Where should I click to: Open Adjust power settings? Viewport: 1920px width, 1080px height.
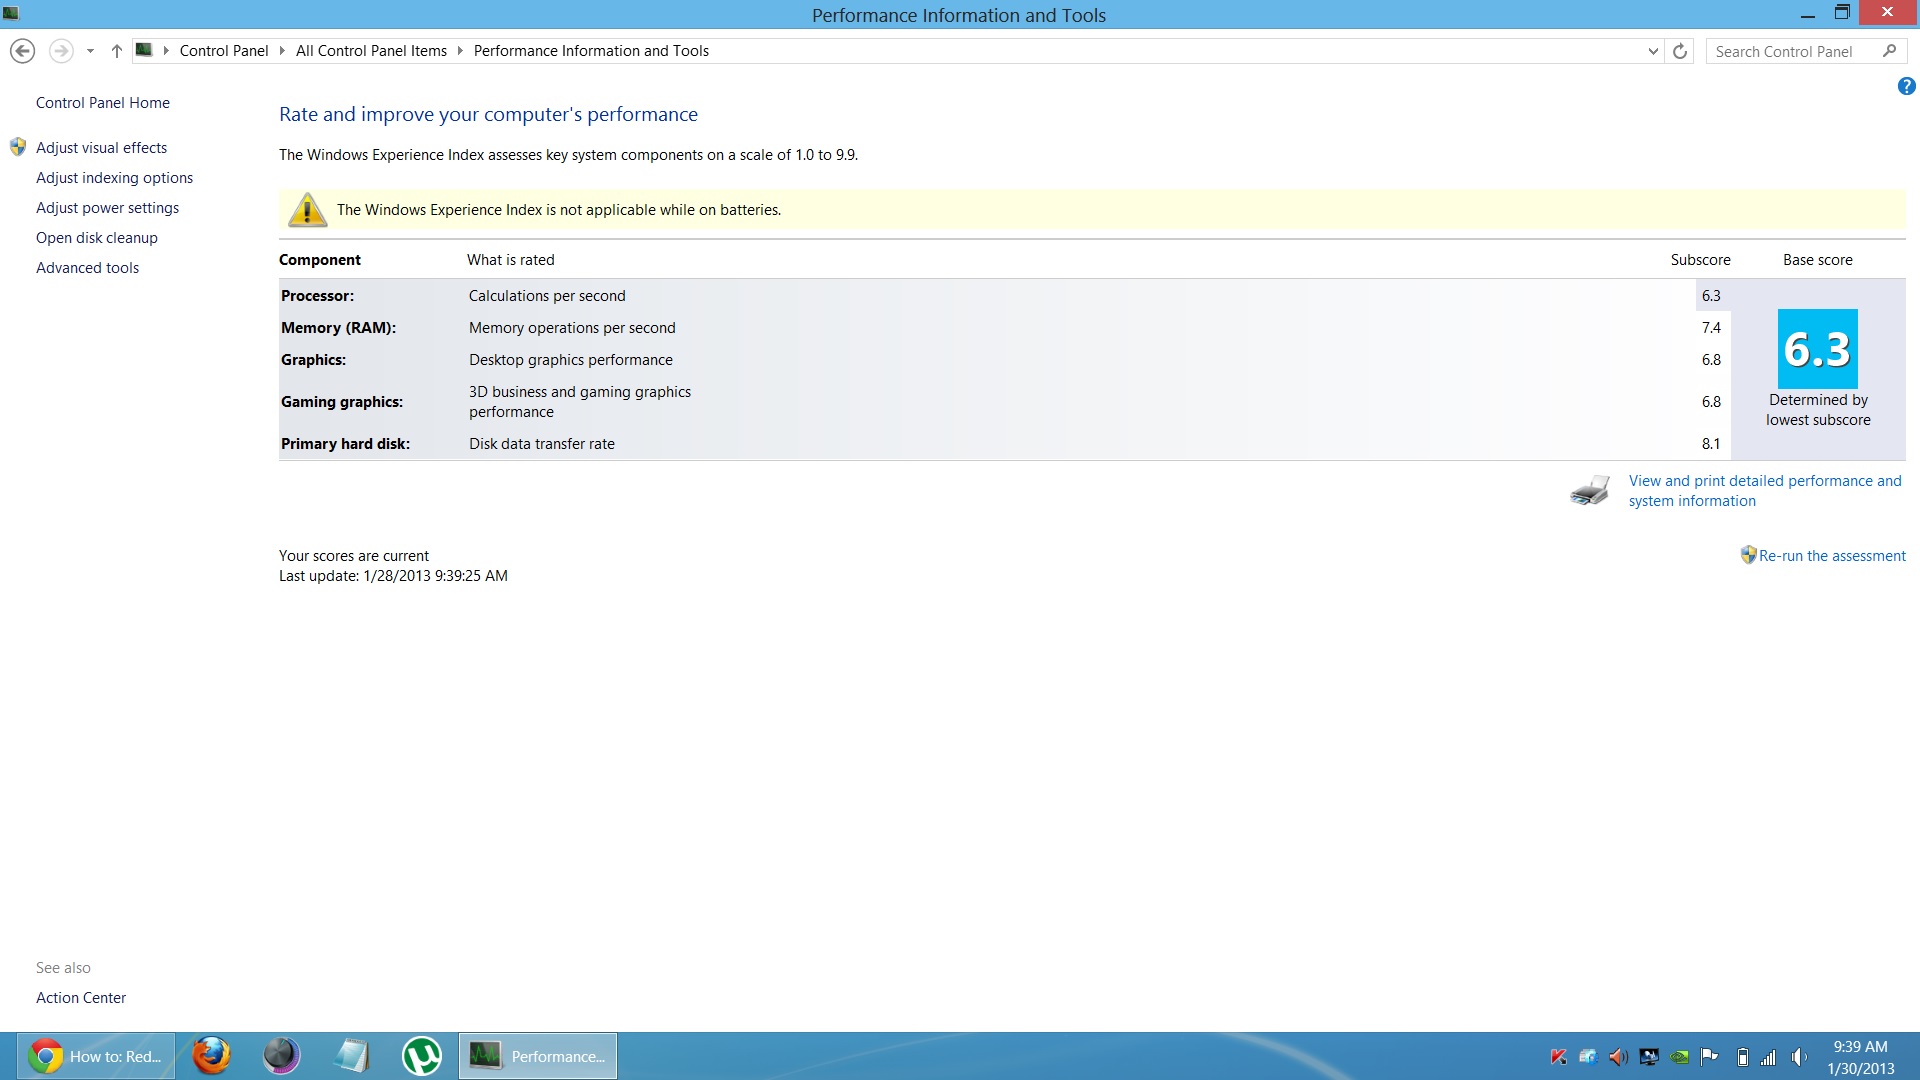107,208
